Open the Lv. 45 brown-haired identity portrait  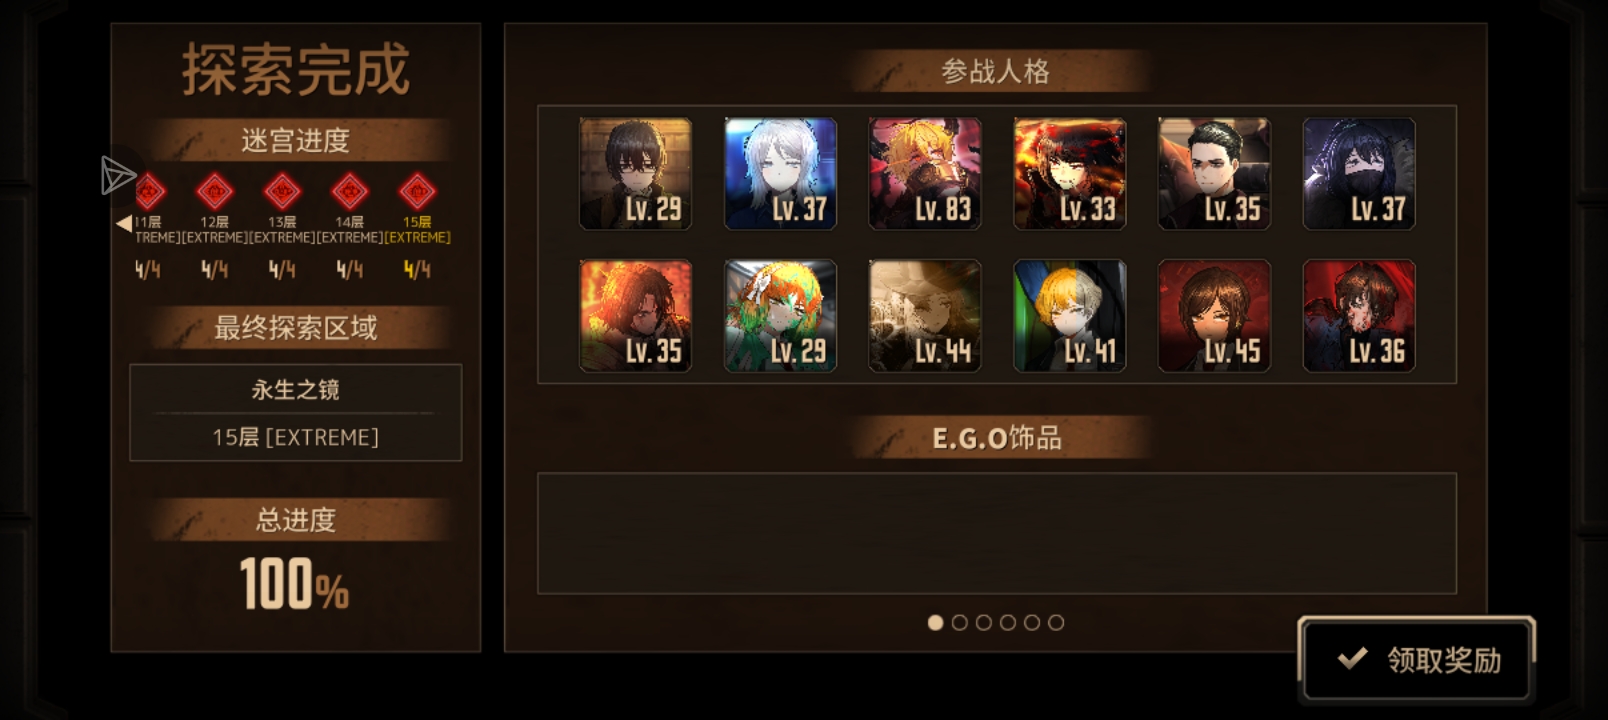(x=1214, y=316)
